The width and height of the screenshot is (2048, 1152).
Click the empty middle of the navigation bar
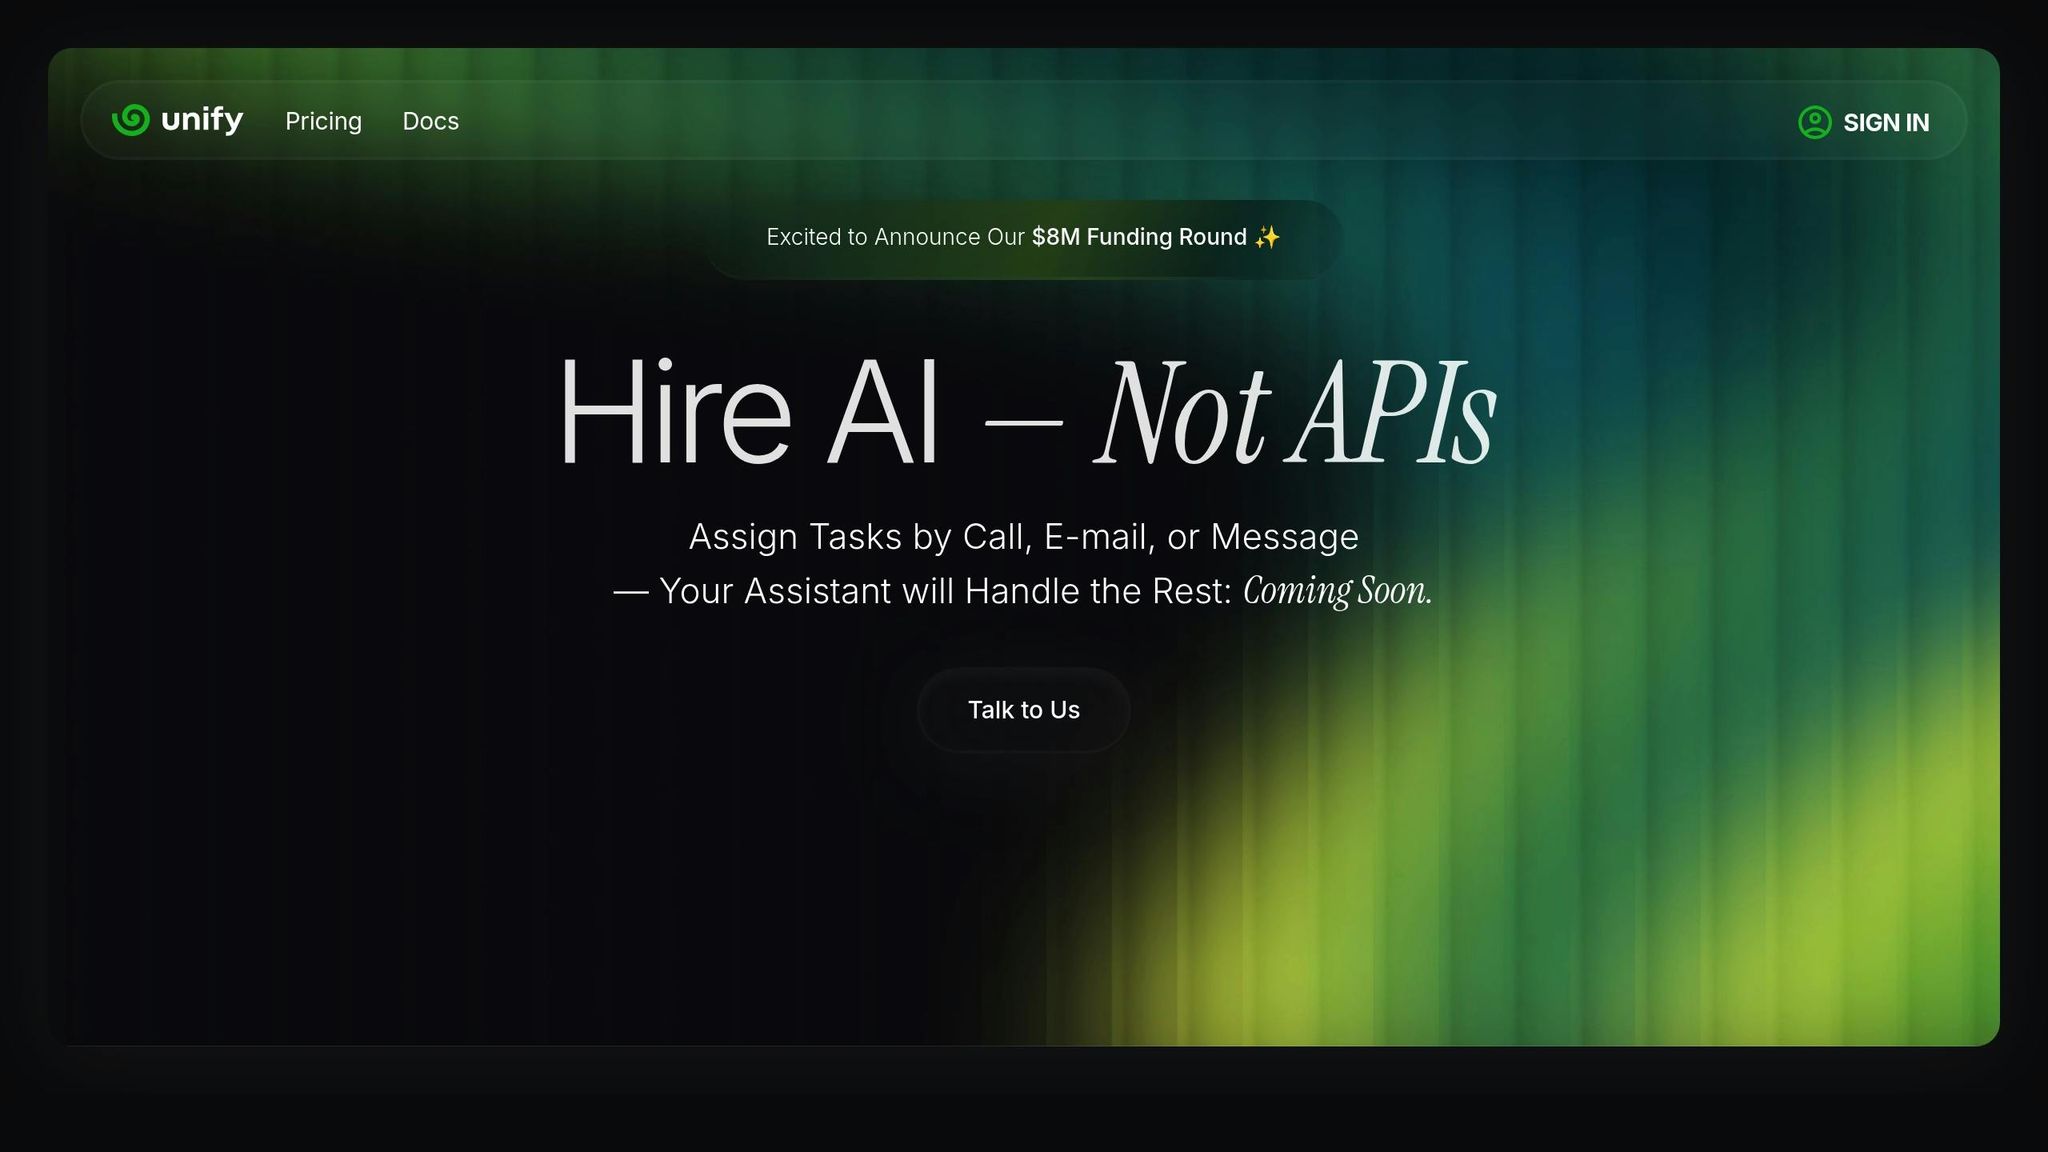coord(1100,121)
